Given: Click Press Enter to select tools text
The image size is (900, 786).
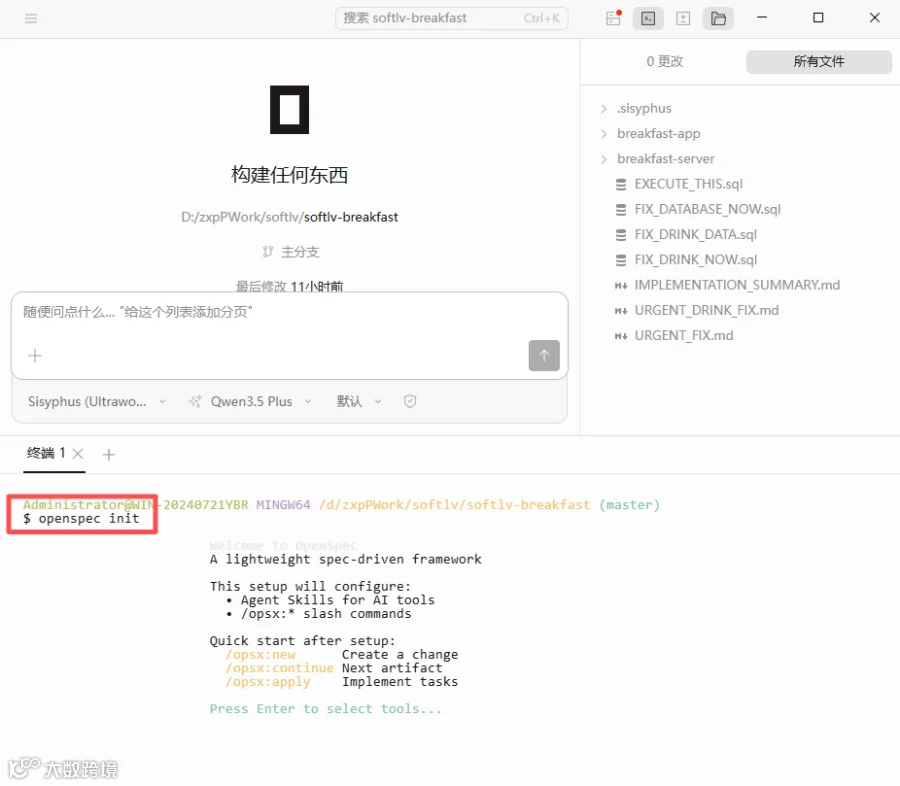Looking at the screenshot, I should click(x=325, y=709).
